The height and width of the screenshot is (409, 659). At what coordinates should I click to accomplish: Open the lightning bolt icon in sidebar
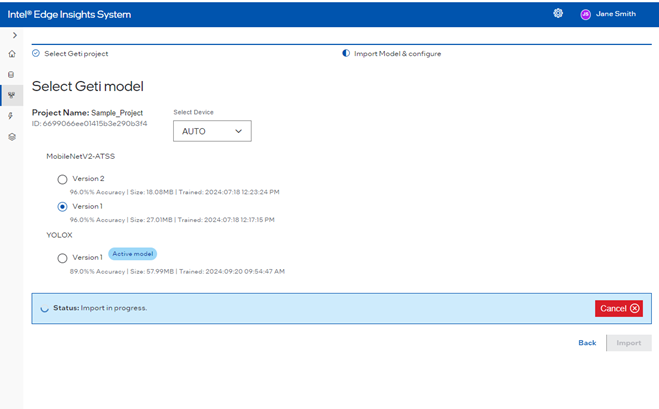click(11, 116)
